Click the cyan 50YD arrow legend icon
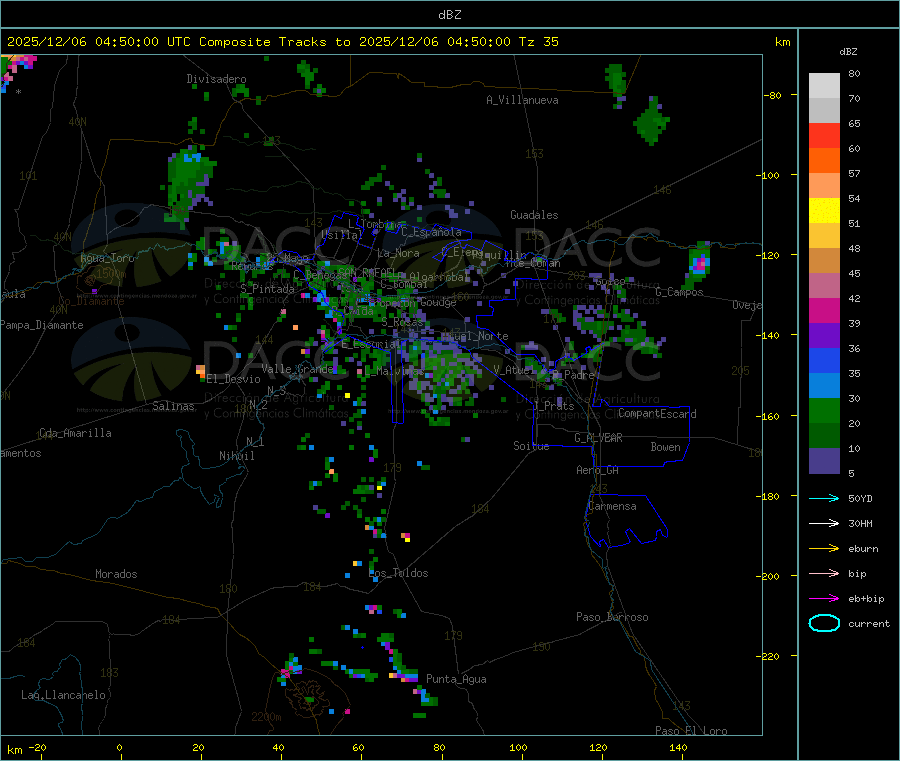 point(824,498)
